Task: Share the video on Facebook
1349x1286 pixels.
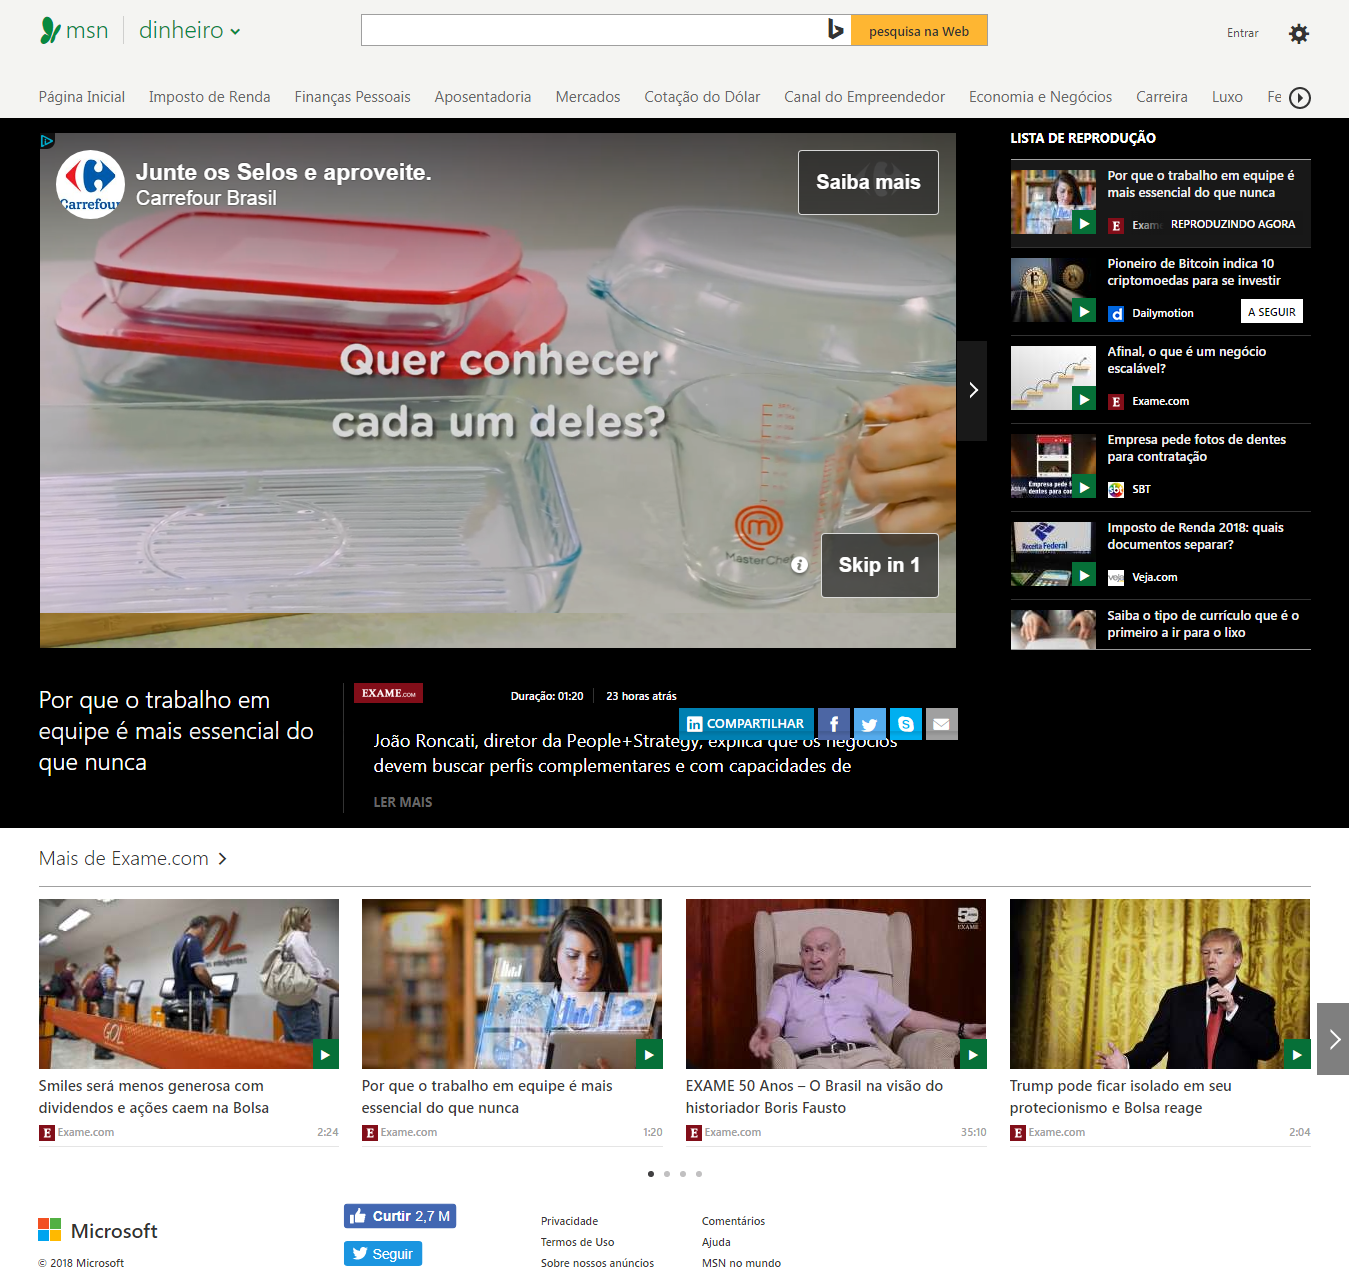Action: point(834,724)
